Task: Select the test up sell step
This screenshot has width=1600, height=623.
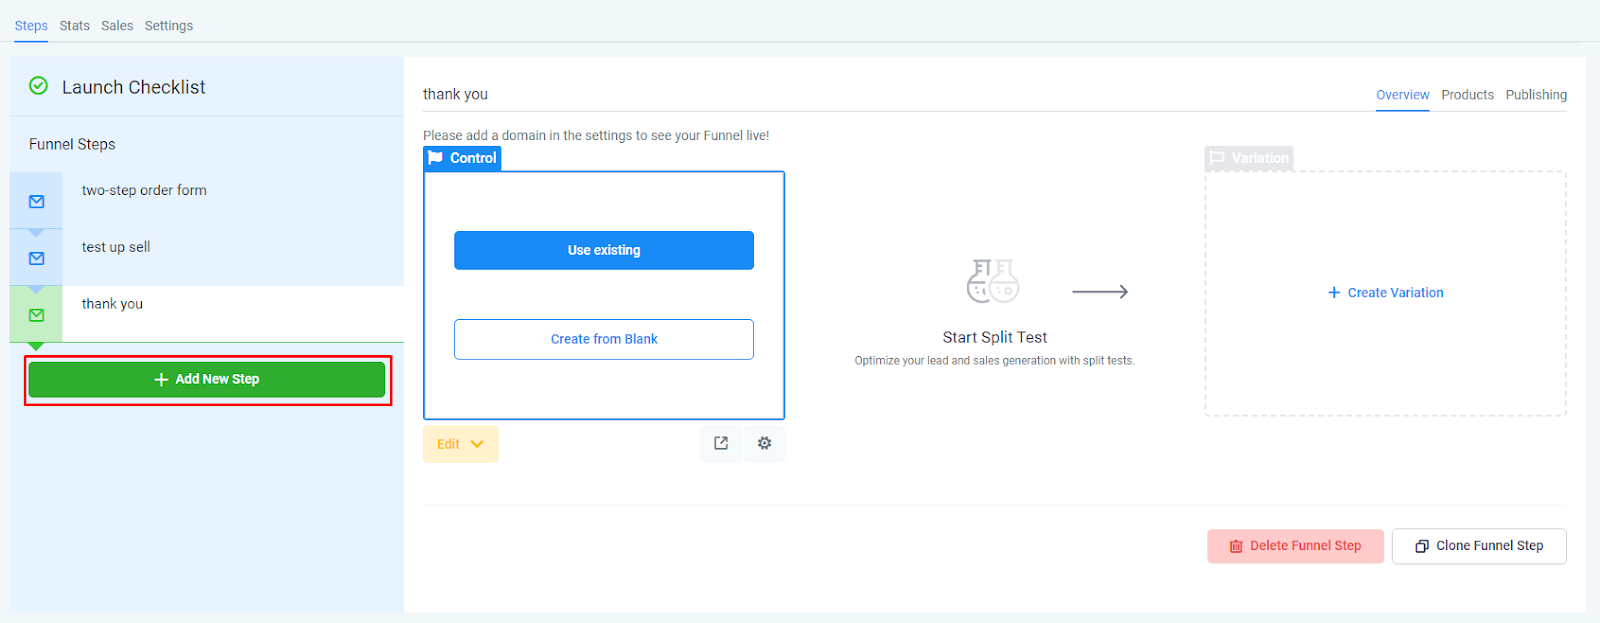Action: [x=207, y=257]
